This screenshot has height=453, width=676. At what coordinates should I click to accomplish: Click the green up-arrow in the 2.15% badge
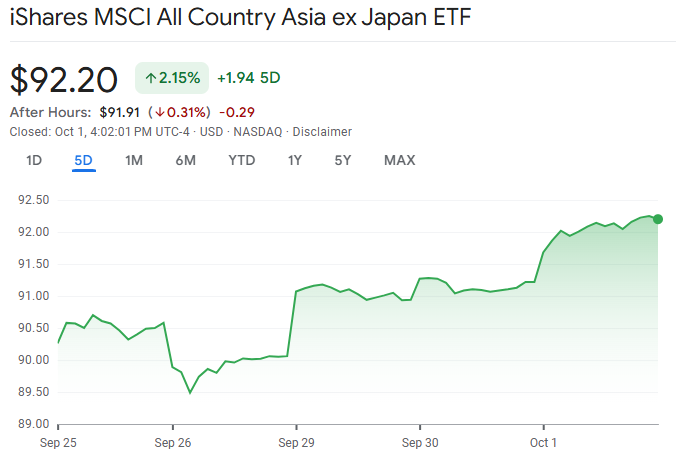point(151,77)
